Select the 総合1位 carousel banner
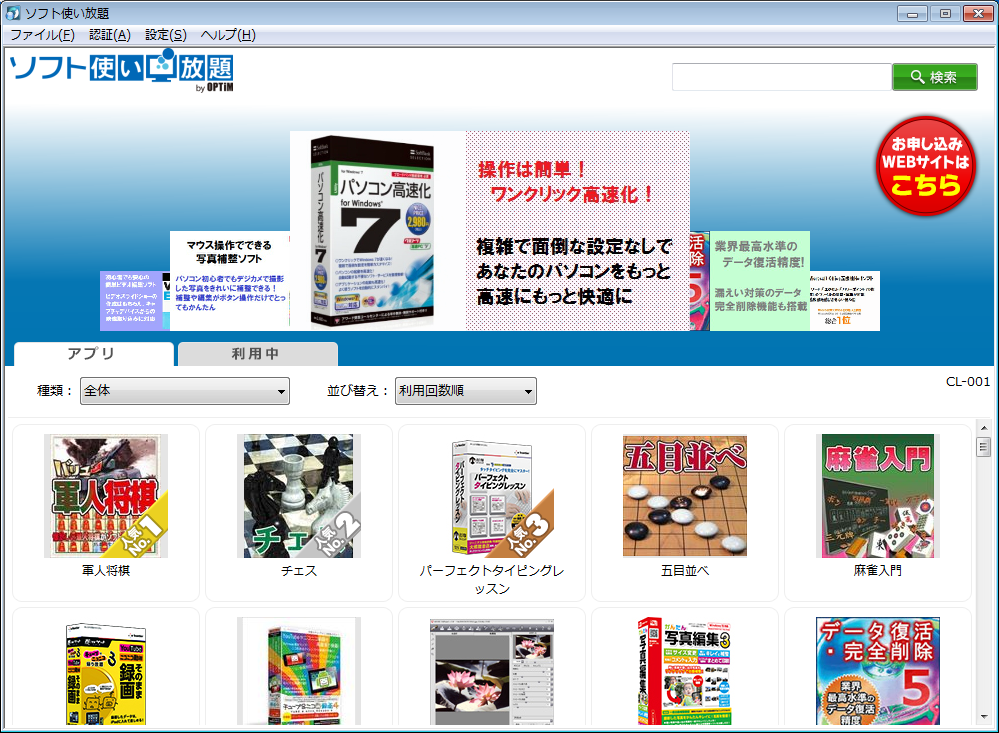Image resolution: width=999 pixels, height=733 pixels. 845,301
